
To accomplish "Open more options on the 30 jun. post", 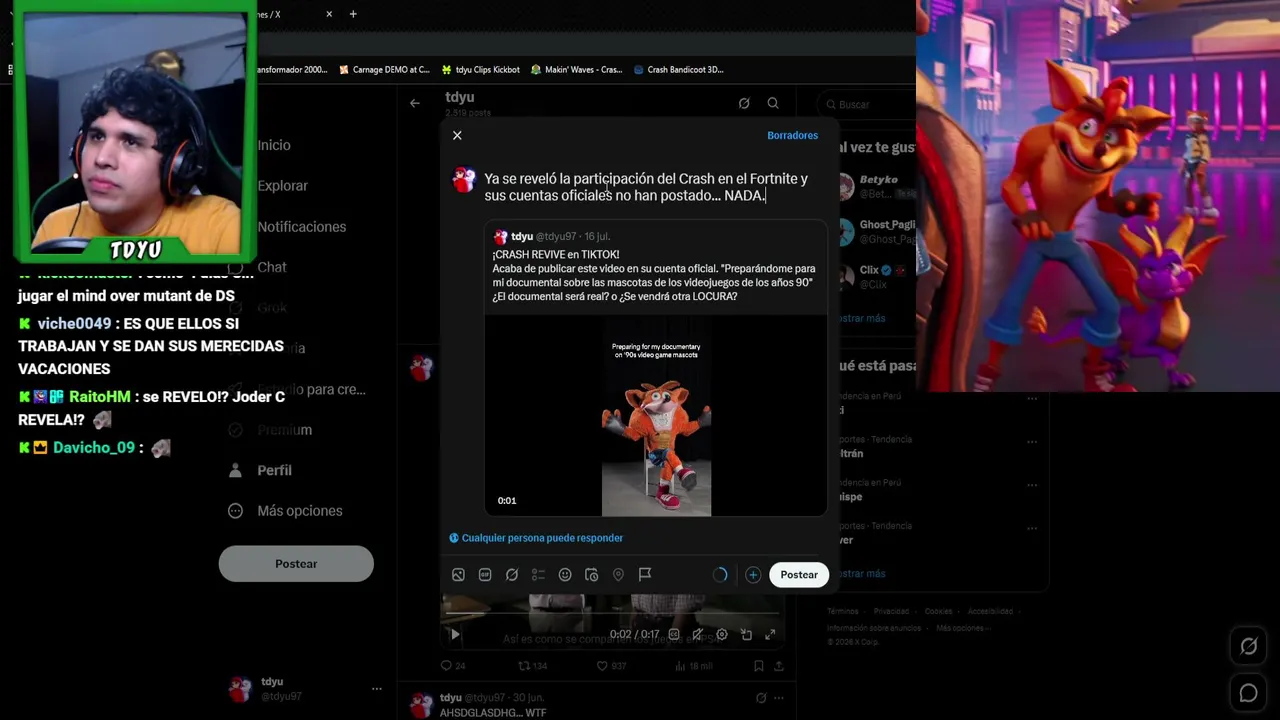I will [x=779, y=698].
